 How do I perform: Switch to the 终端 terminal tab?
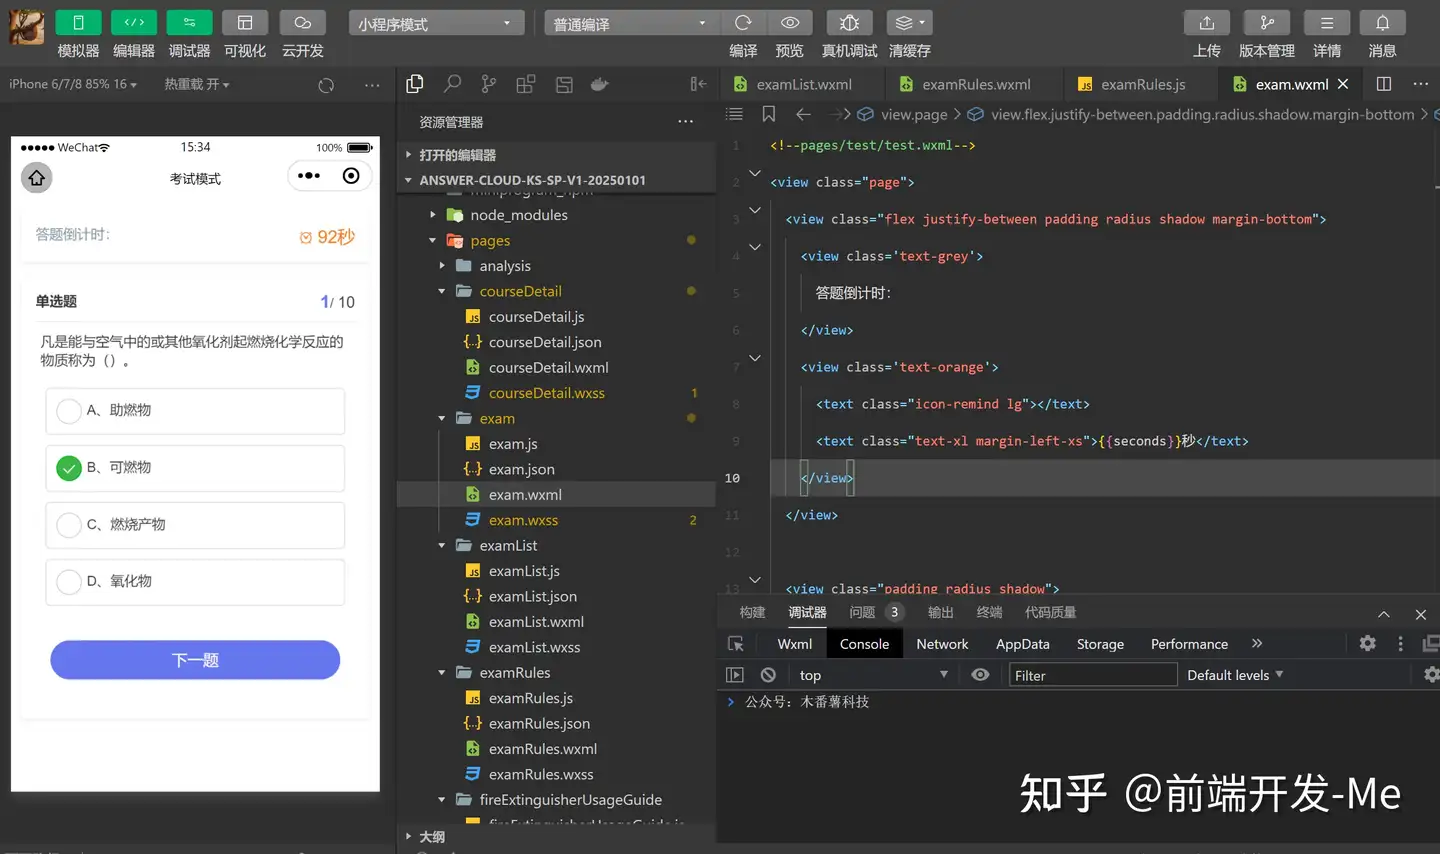(989, 612)
